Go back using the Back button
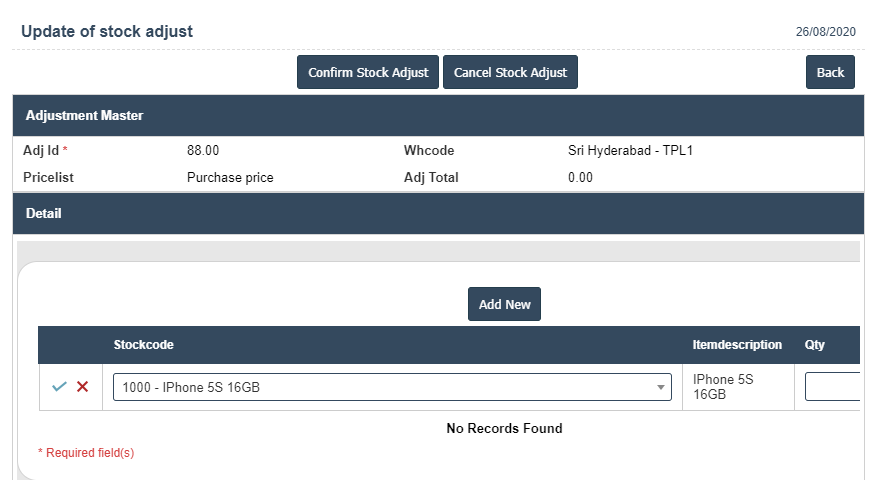876x480 pixels. 830,72
